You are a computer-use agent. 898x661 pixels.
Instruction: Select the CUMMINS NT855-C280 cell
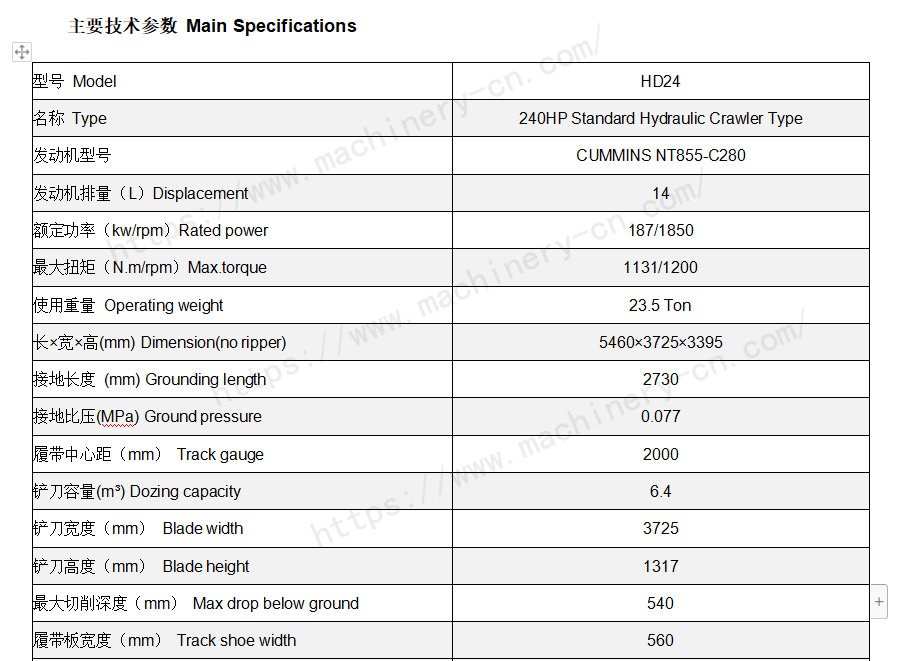click(x=660, y=156)
